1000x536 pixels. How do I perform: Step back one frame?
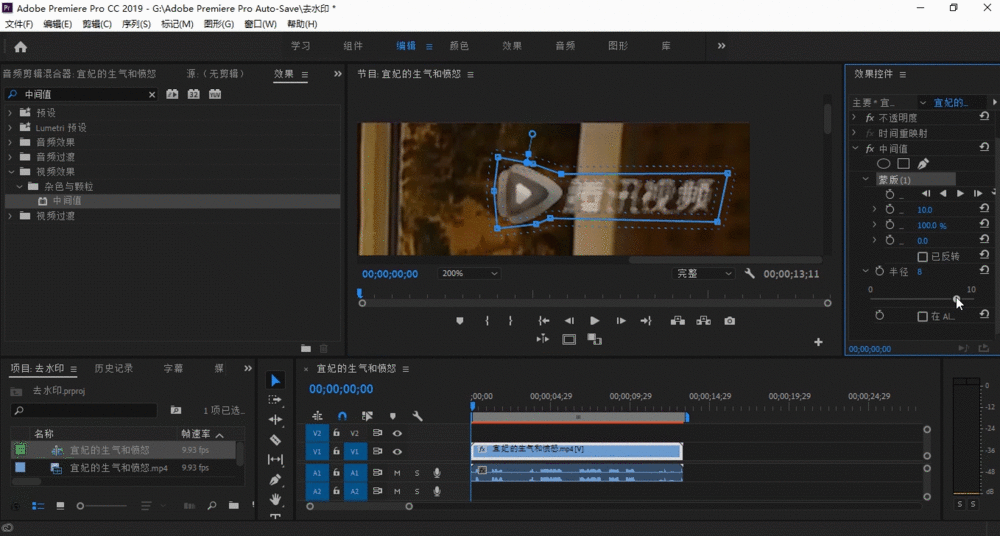coord(569,321)
